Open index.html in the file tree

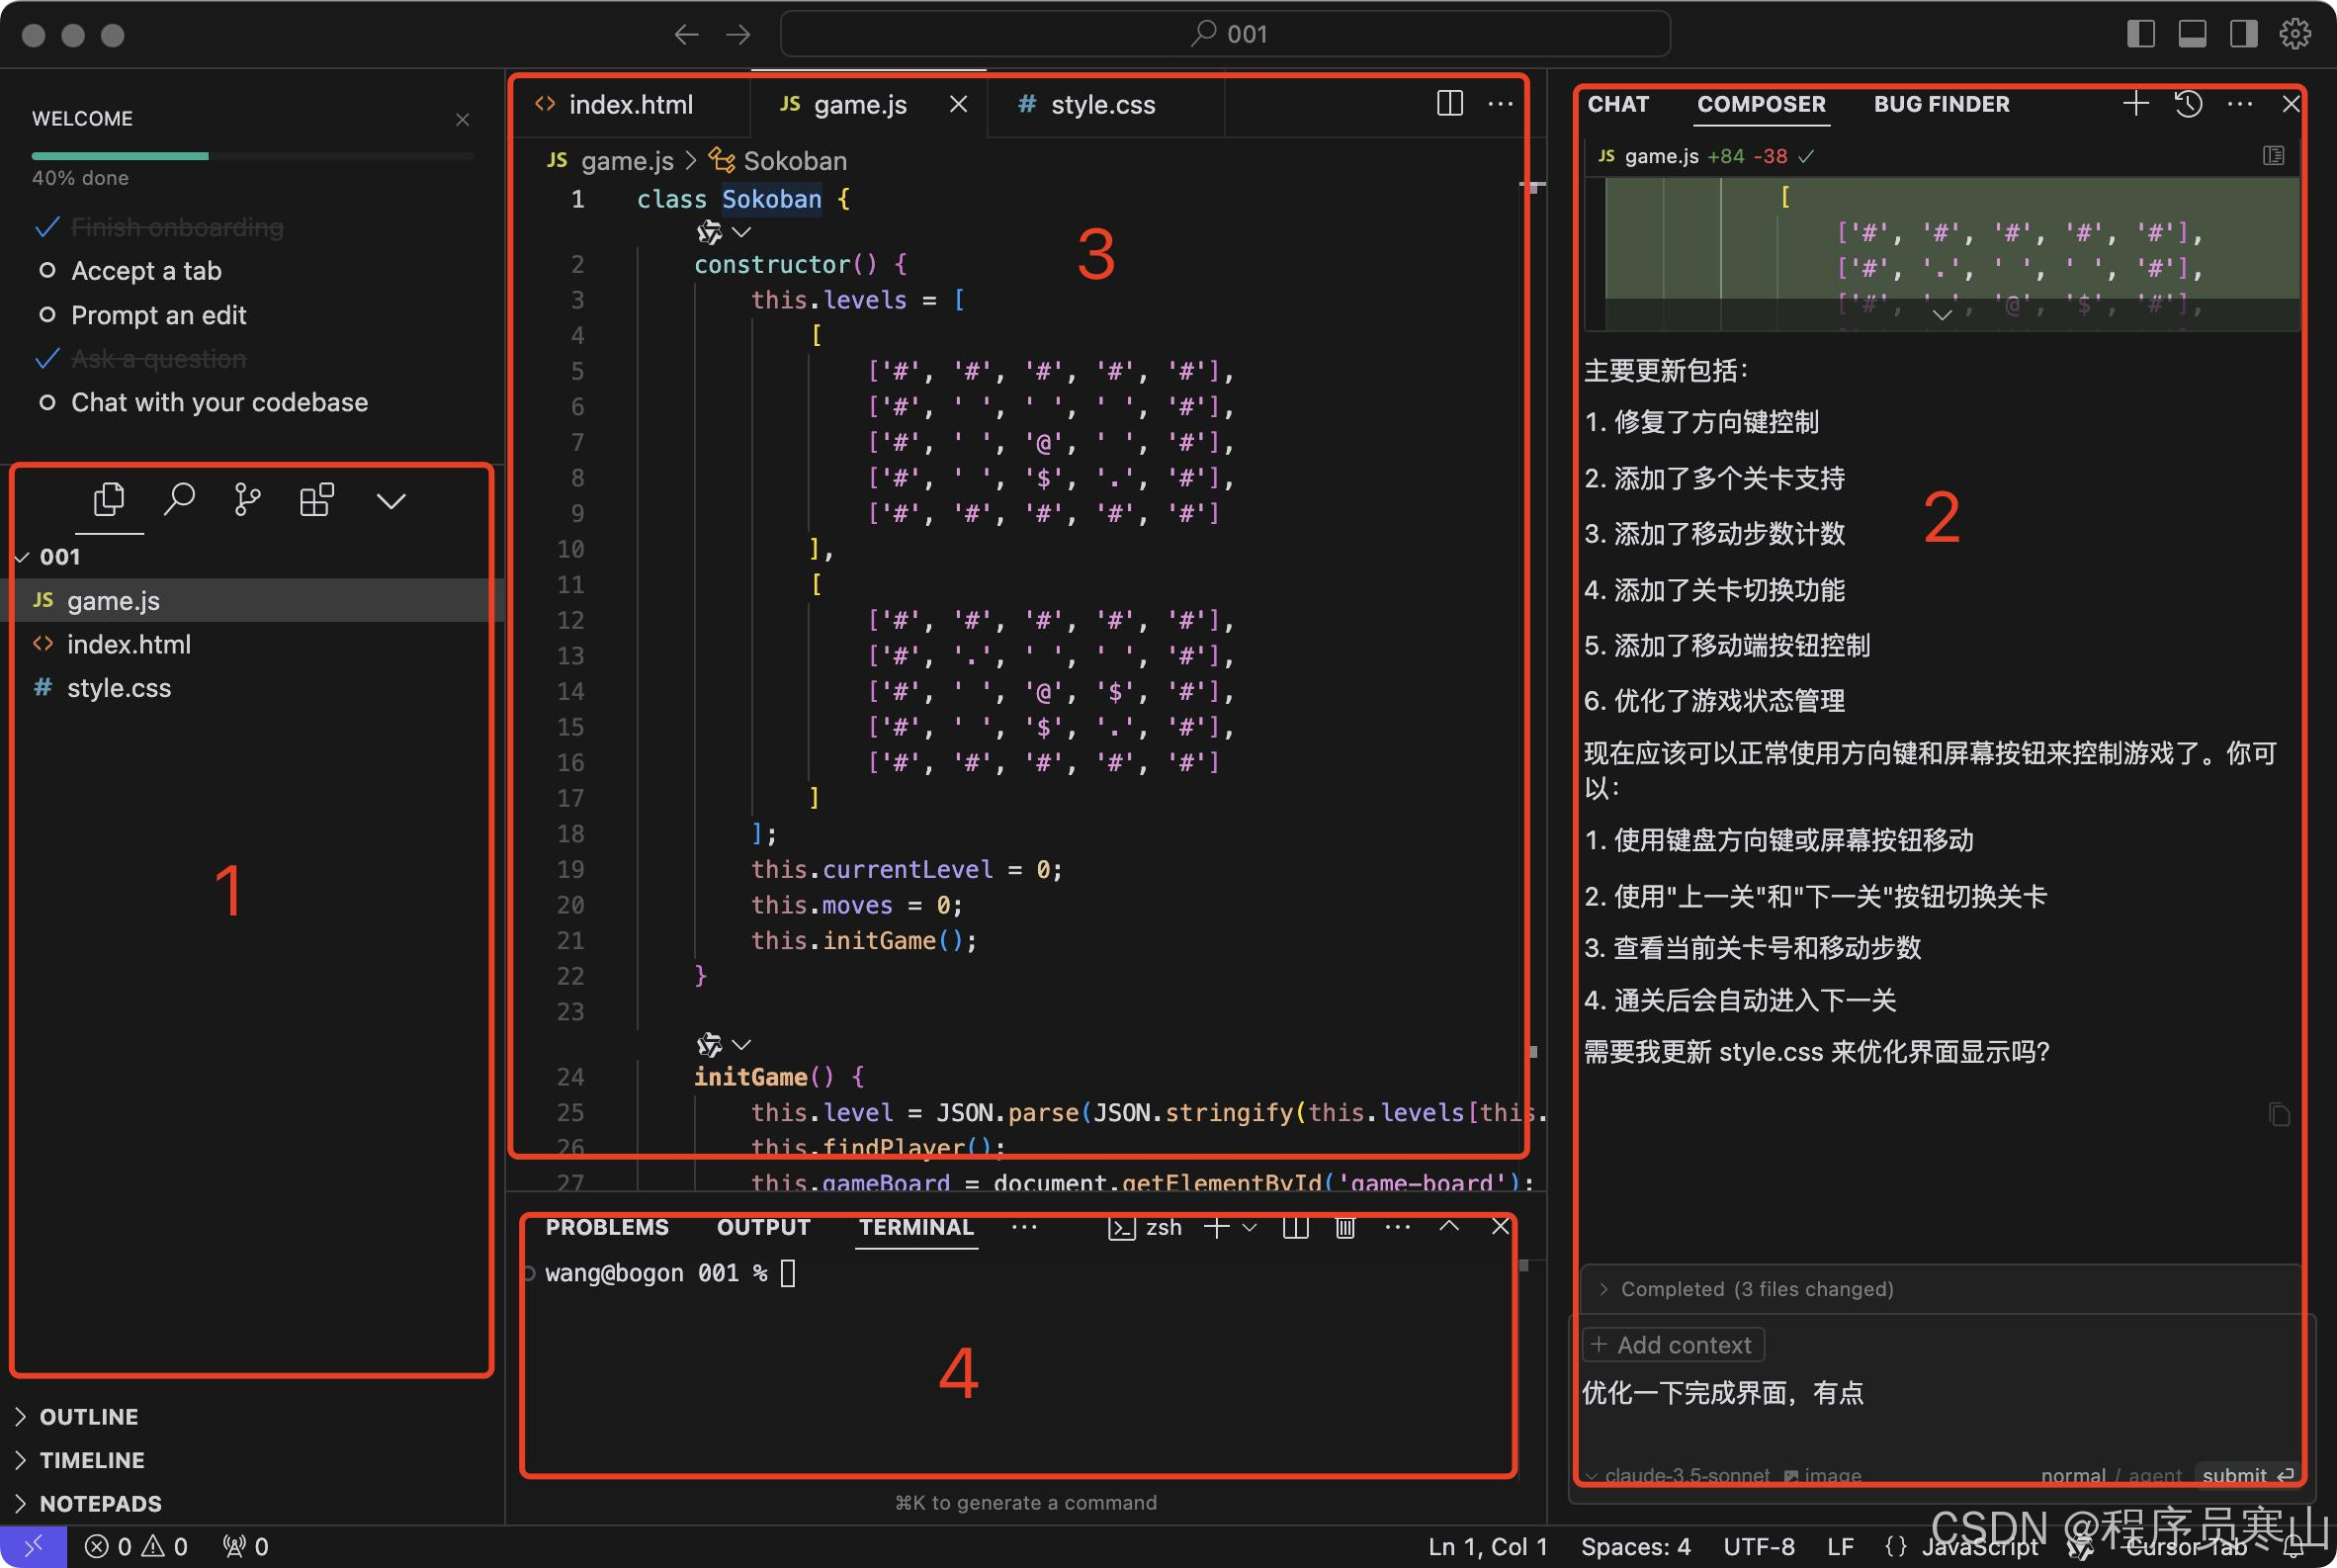coord(128,644)
